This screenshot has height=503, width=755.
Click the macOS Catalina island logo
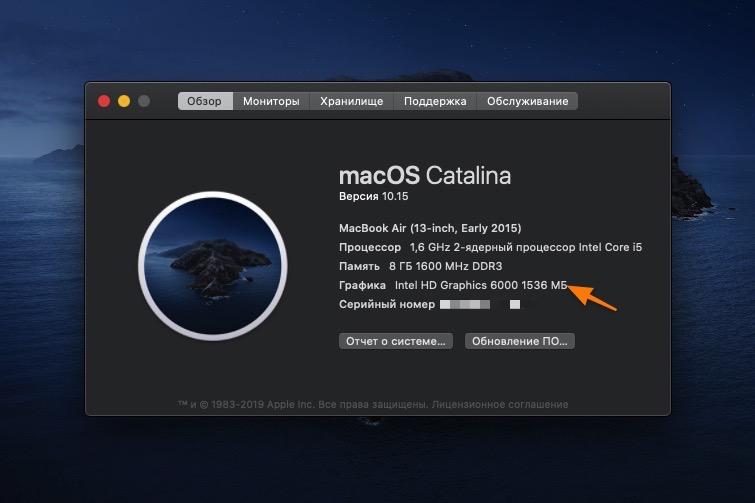pyautogui.click(x=213, y=266)
